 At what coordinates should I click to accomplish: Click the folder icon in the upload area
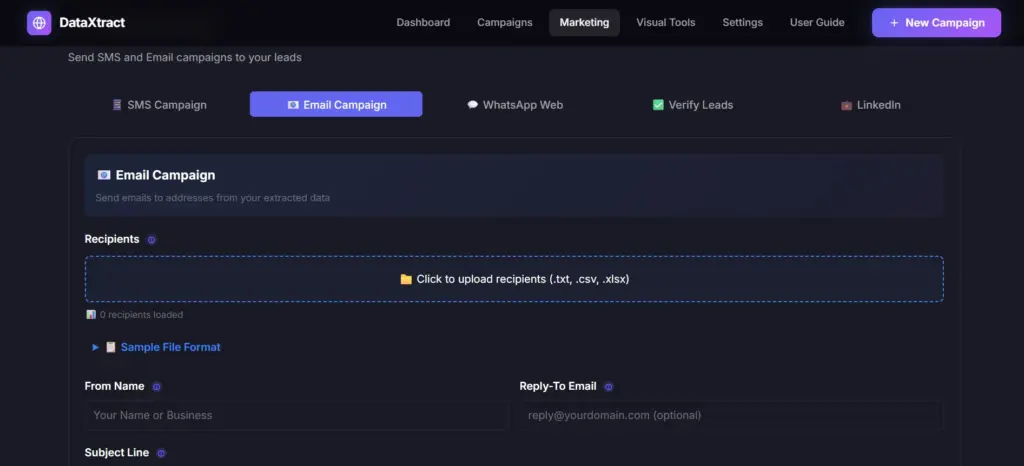point(406,279)
